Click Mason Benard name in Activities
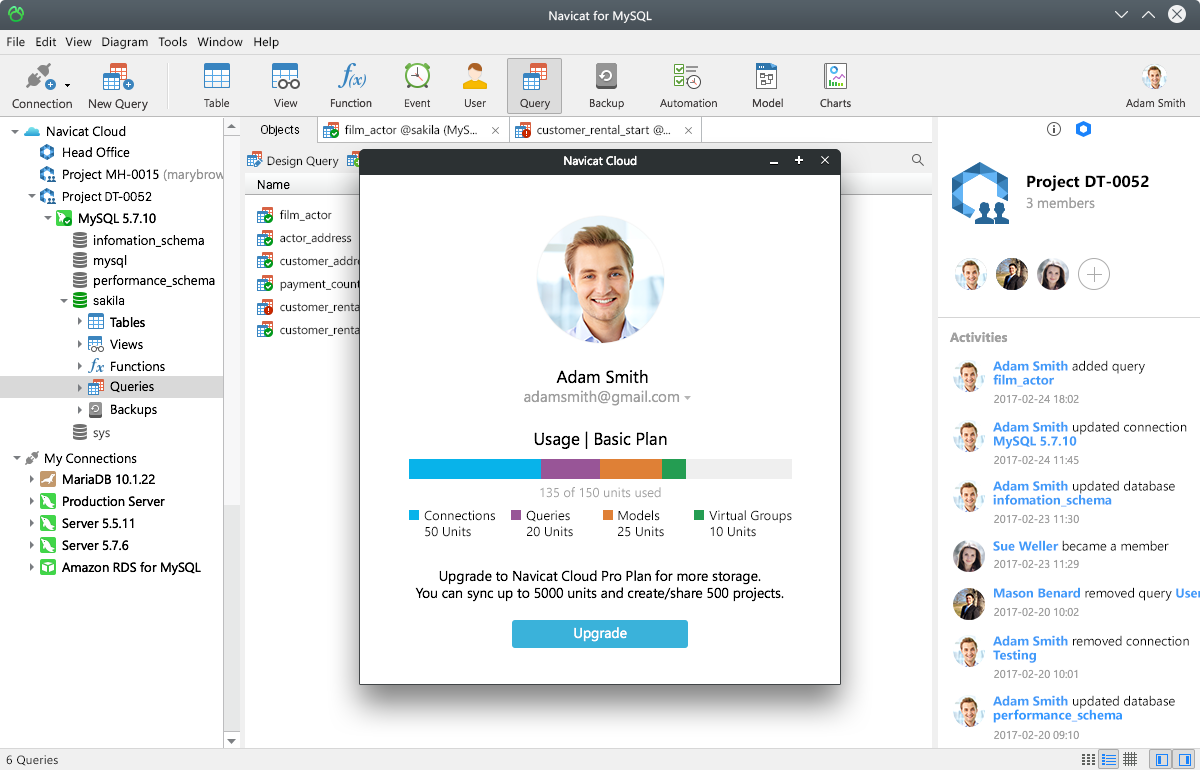Viewport: 1200px width, 770px height. click(x=1036, y=593)
